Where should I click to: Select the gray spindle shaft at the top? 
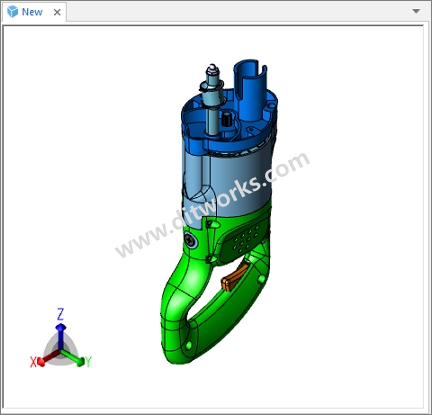(x=212, y=100)
